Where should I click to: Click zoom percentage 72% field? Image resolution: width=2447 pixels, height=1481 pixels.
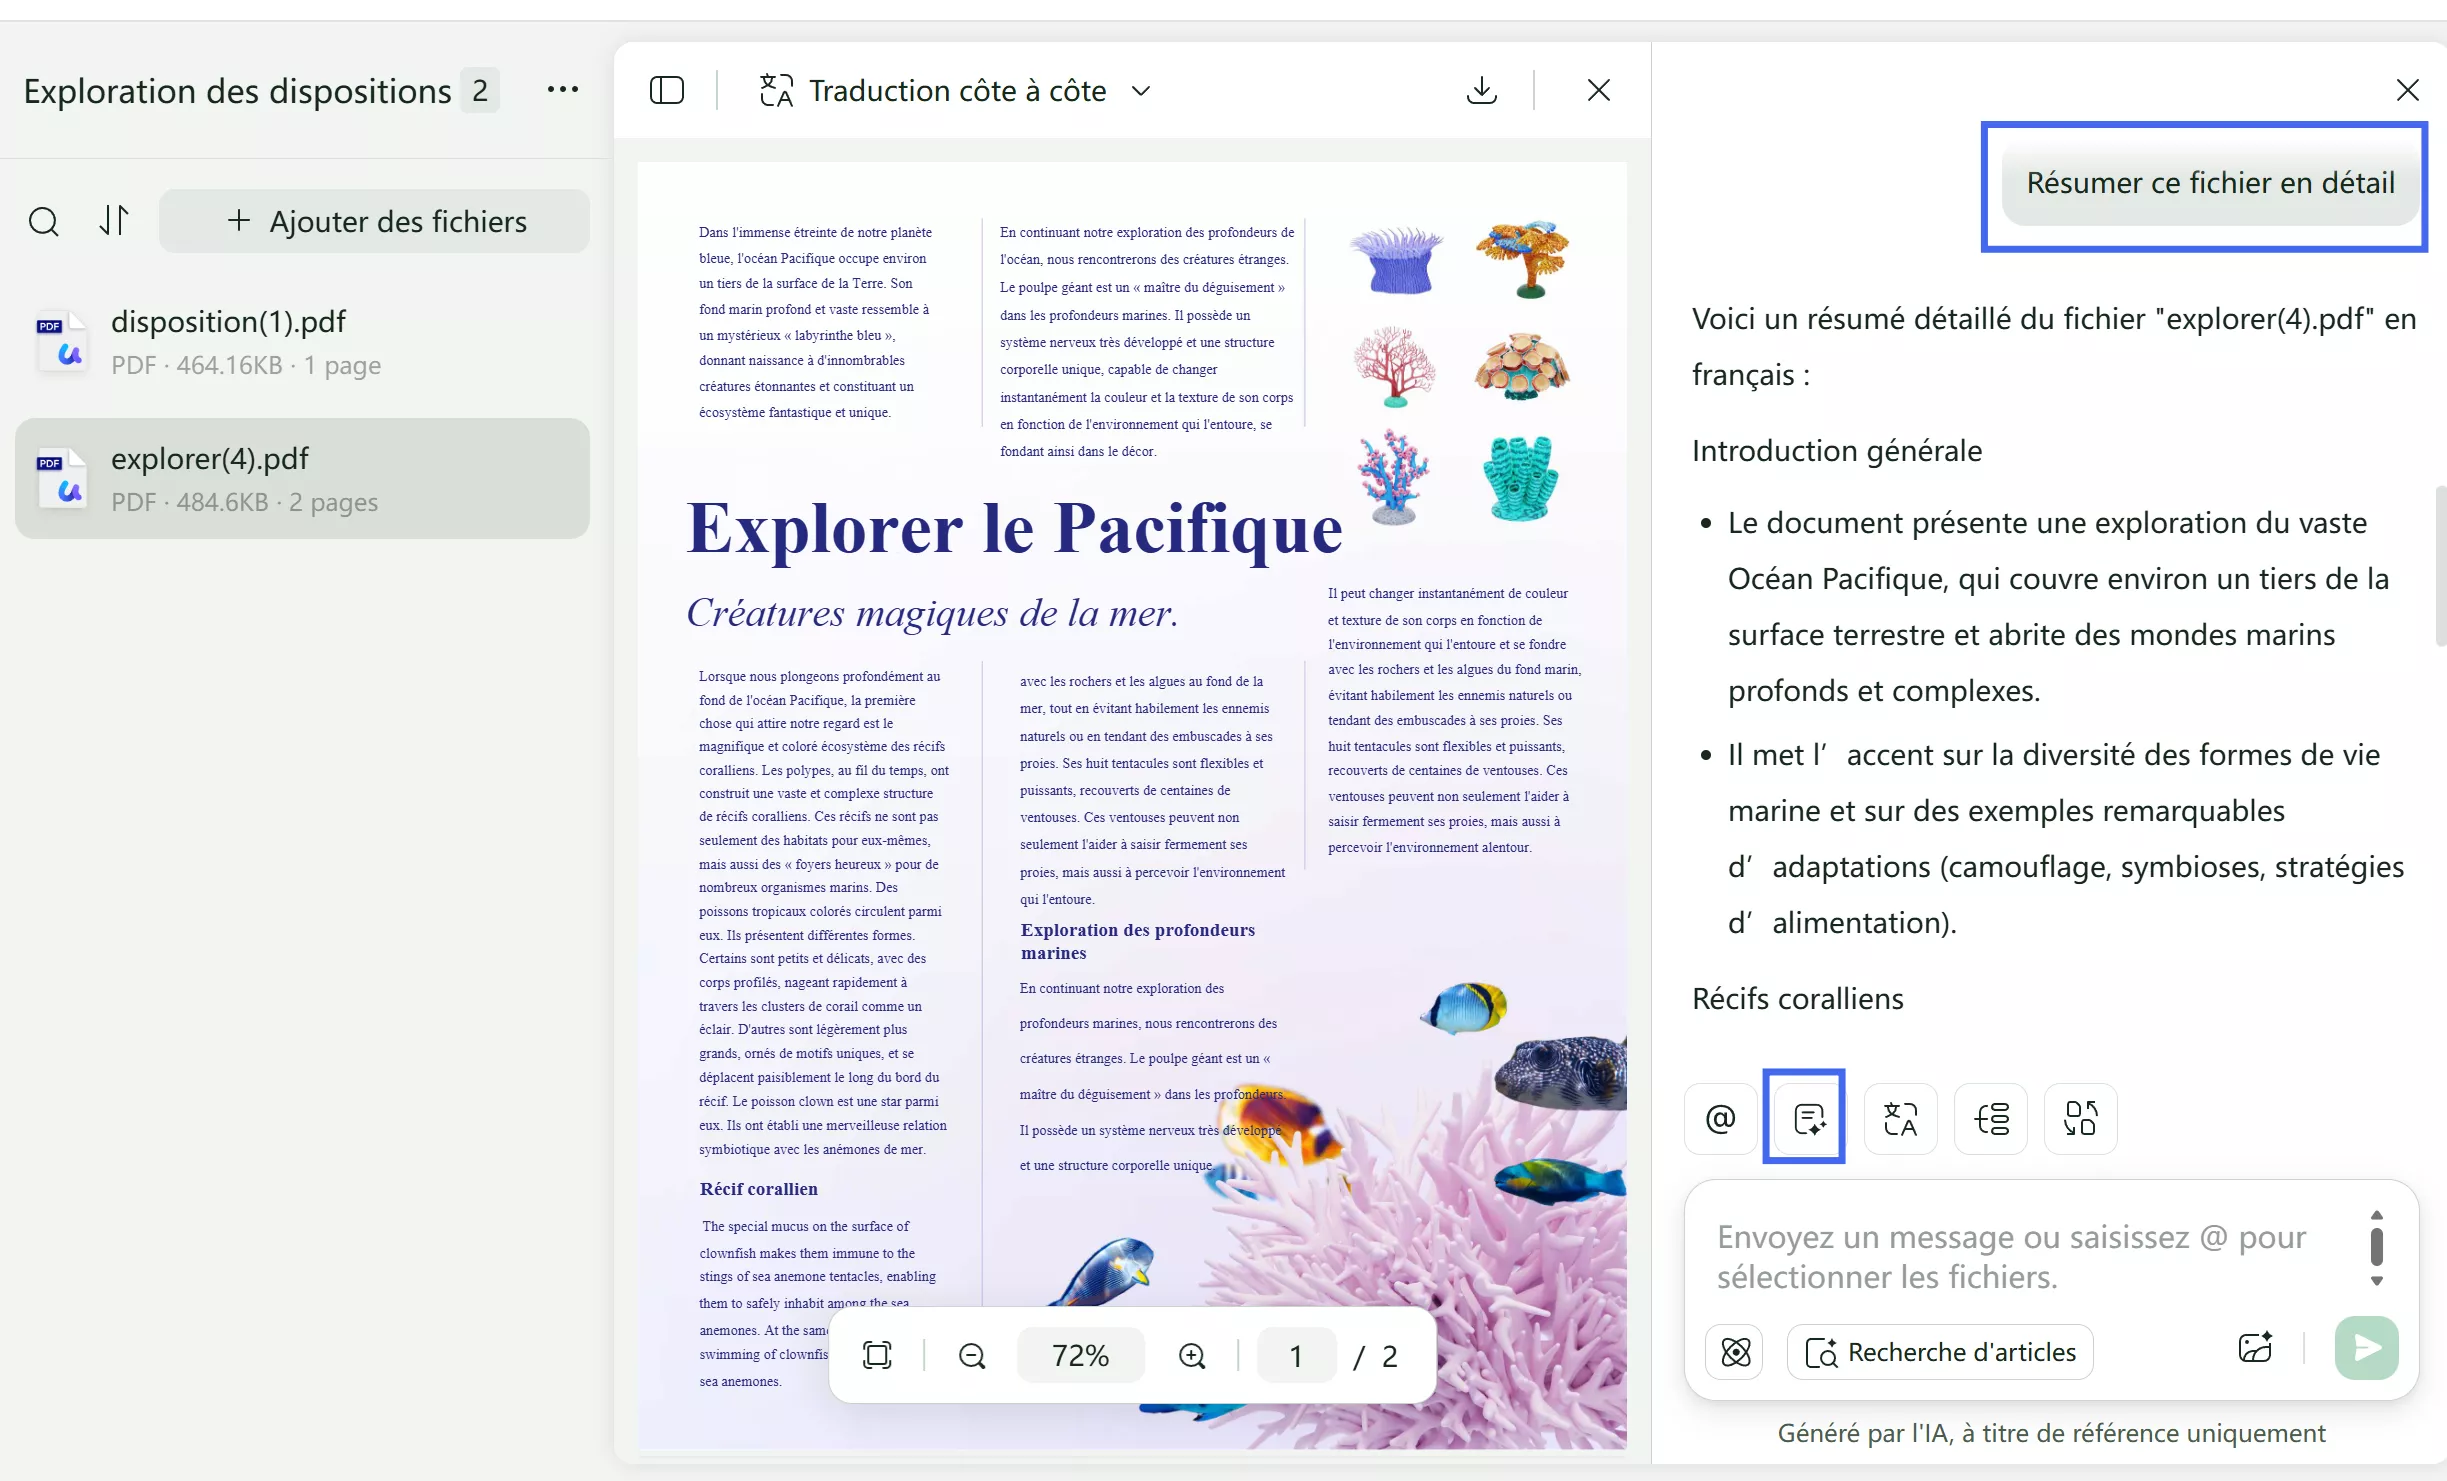tap(1080, 1356)
